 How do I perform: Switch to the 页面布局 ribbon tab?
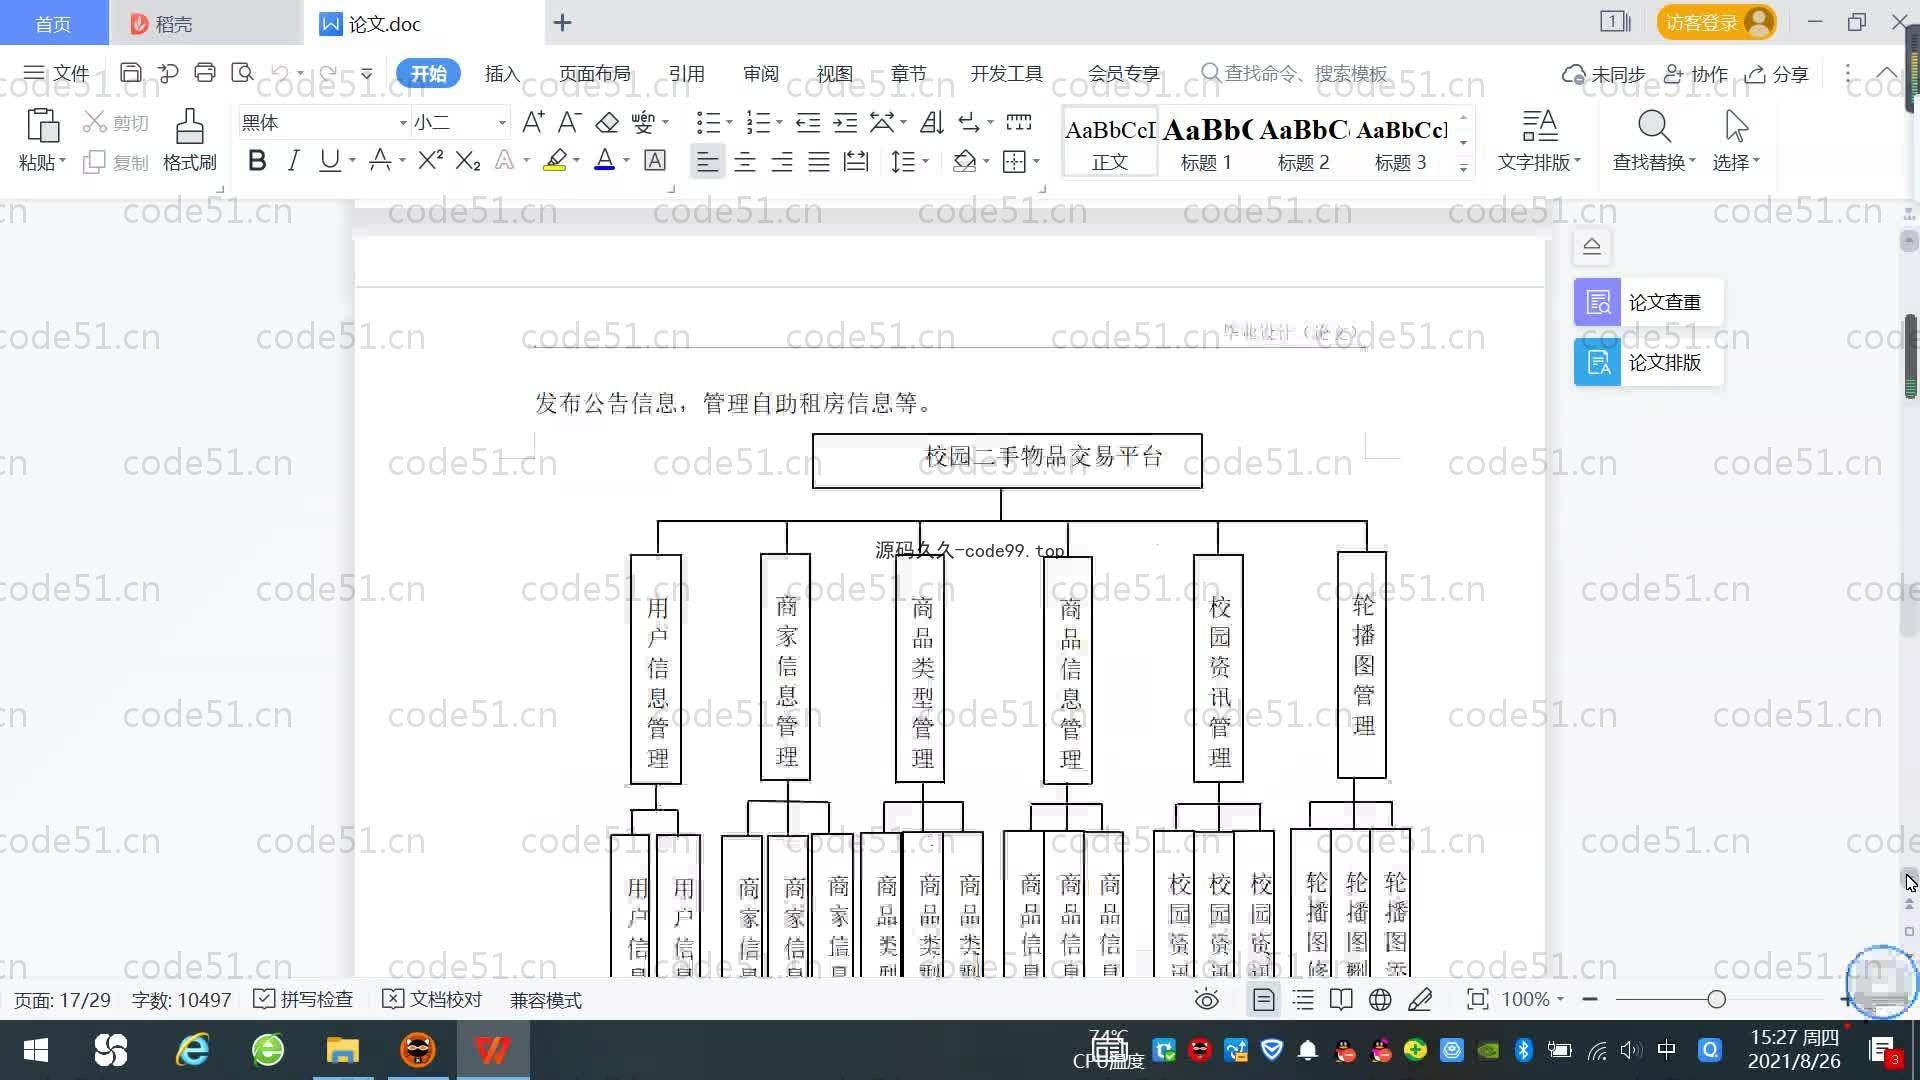[x=594, y=73]
